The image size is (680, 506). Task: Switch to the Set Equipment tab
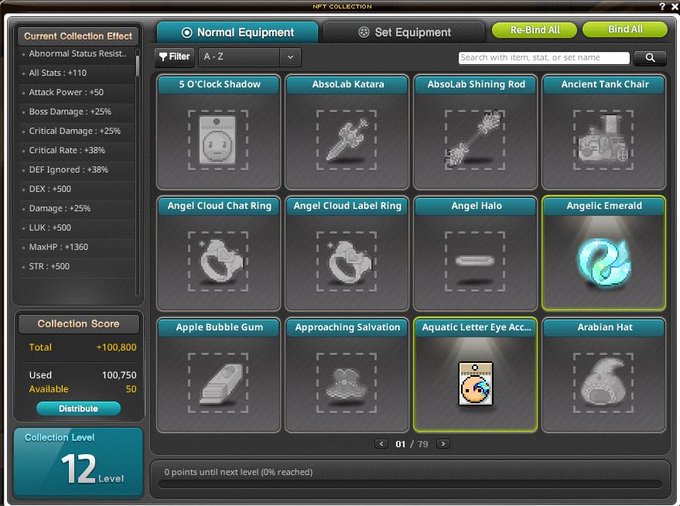[x=404, y=33]
